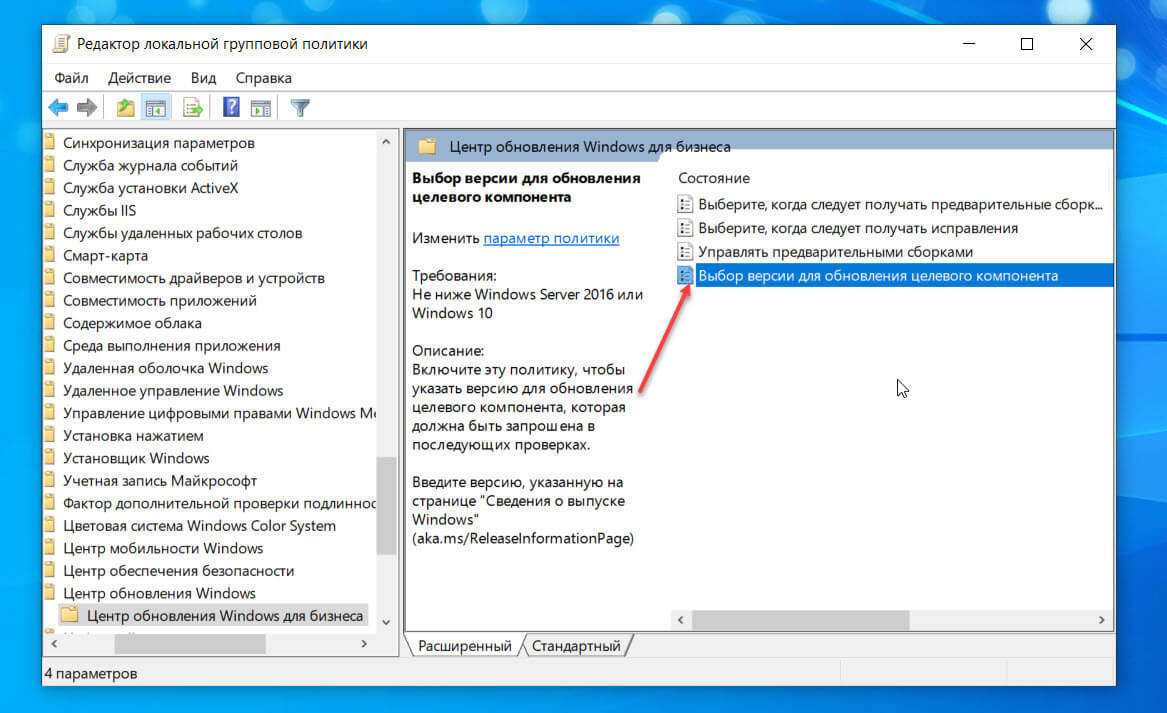
Task: Select 'Удаленное управление Windows' tree node
Action: 173,390
